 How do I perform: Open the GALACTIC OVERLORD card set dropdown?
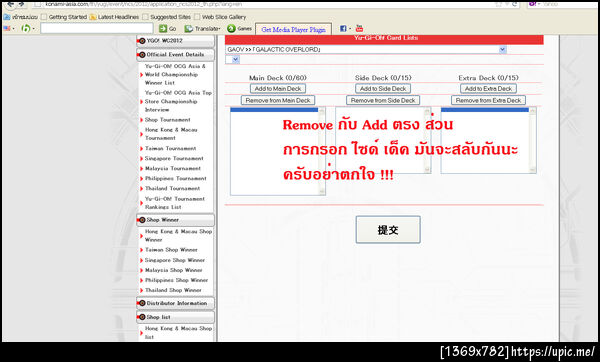(366, 50)
